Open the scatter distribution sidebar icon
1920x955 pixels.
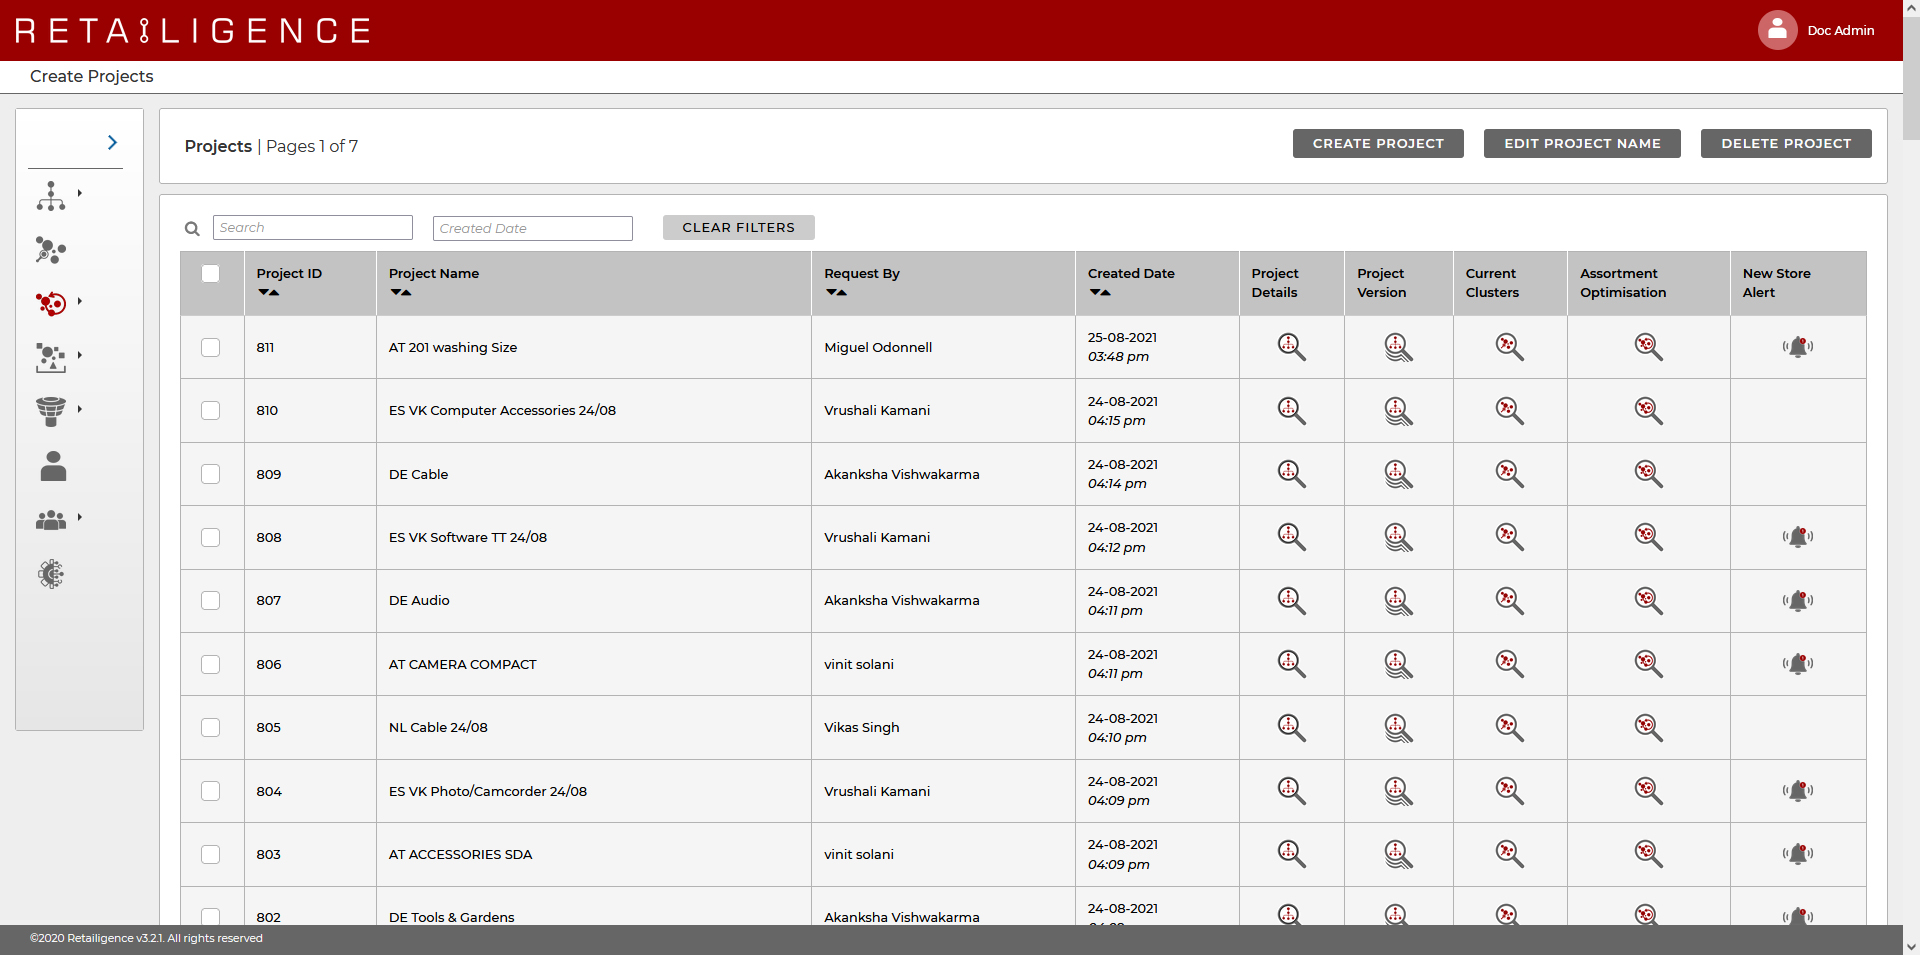pos(51,357)
